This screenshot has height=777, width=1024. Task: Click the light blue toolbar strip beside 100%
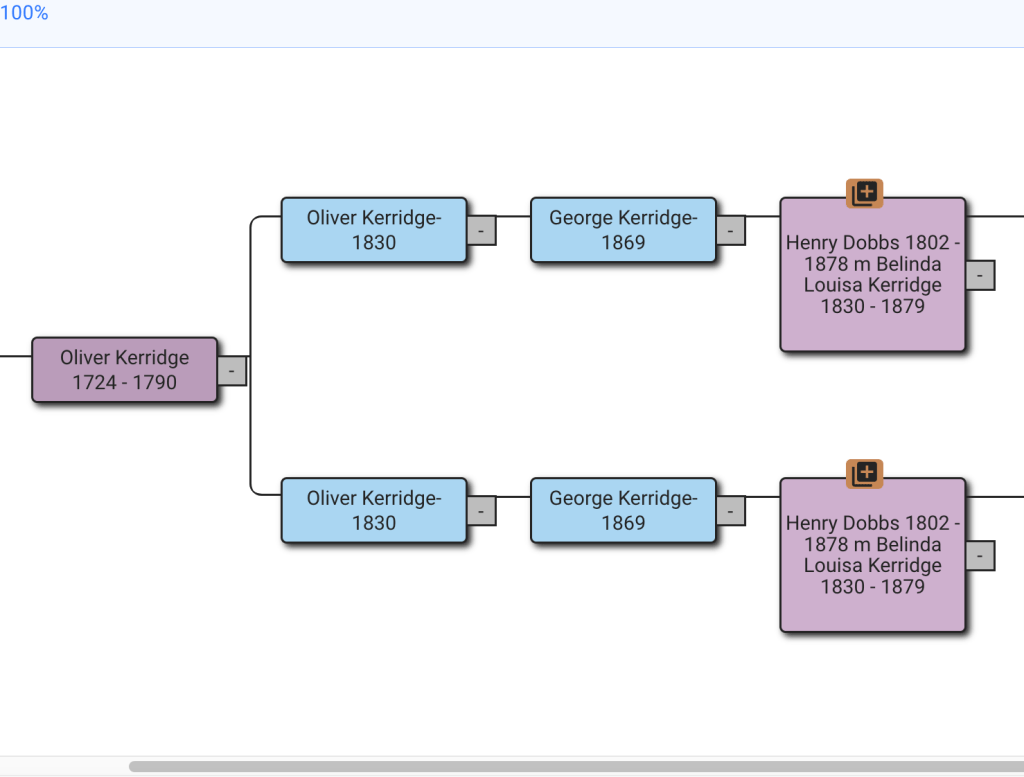click(500, 24)
